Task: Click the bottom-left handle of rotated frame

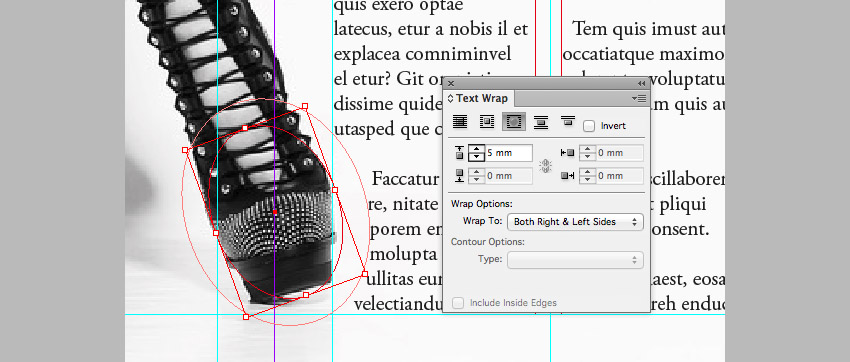Action: pyautogui.click(x=246, y=317)
